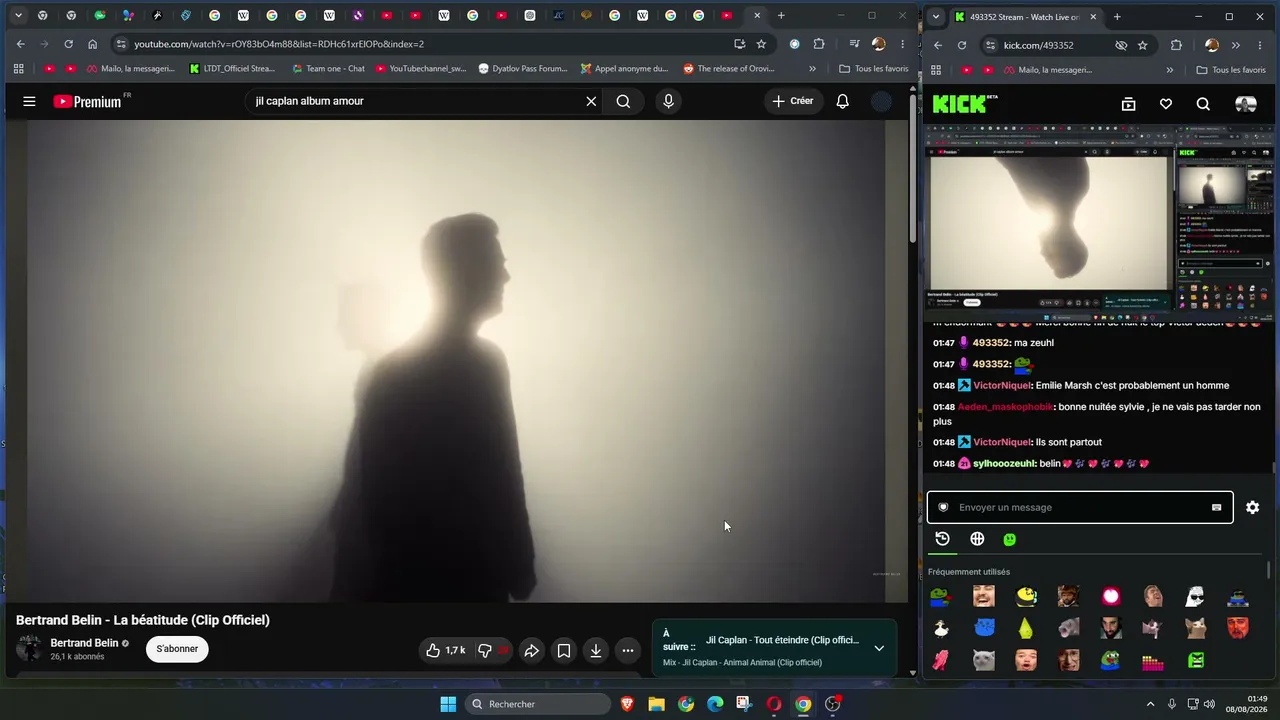This screenshot has width=1280, height=720.
Task: Open the Chrome menu in Kick window
Action: pyautogui.click(x=1261, y=45)
